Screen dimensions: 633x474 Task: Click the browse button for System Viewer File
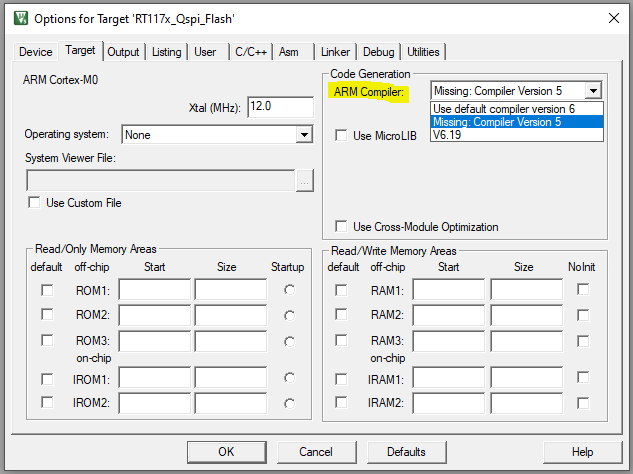click(305, 180)
